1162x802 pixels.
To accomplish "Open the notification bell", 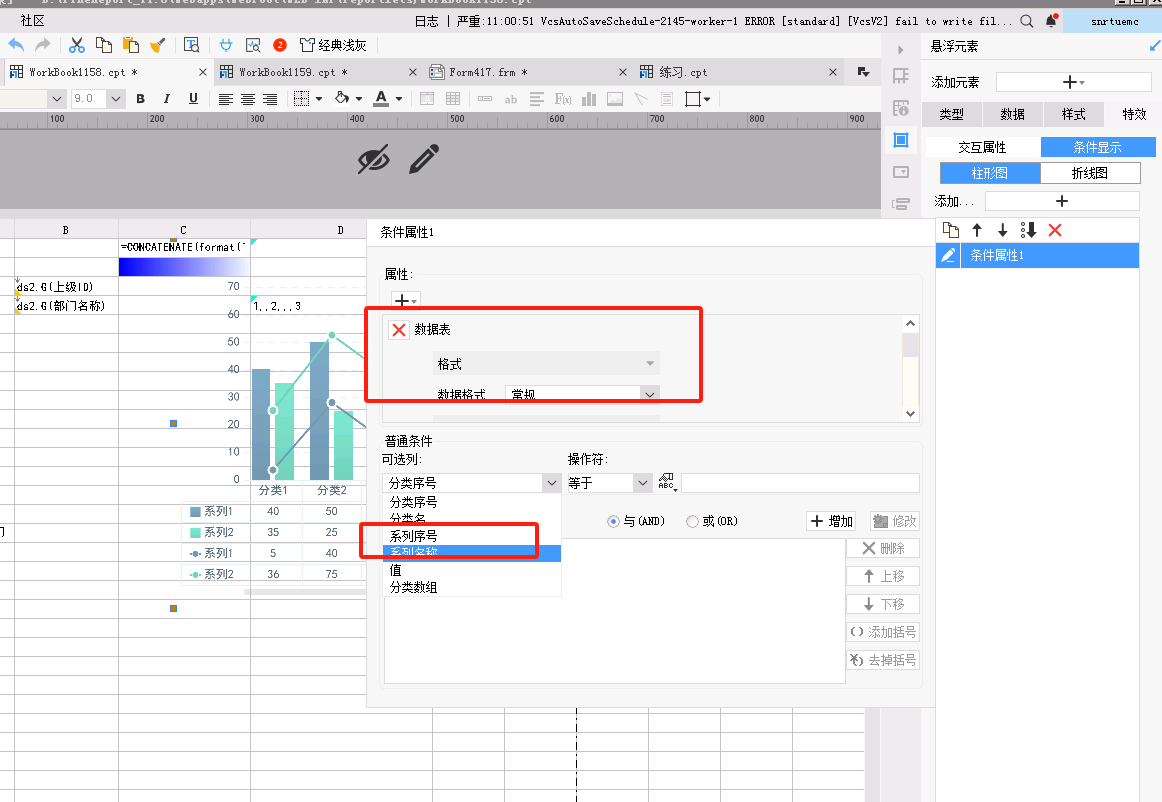I will 1051,21.
